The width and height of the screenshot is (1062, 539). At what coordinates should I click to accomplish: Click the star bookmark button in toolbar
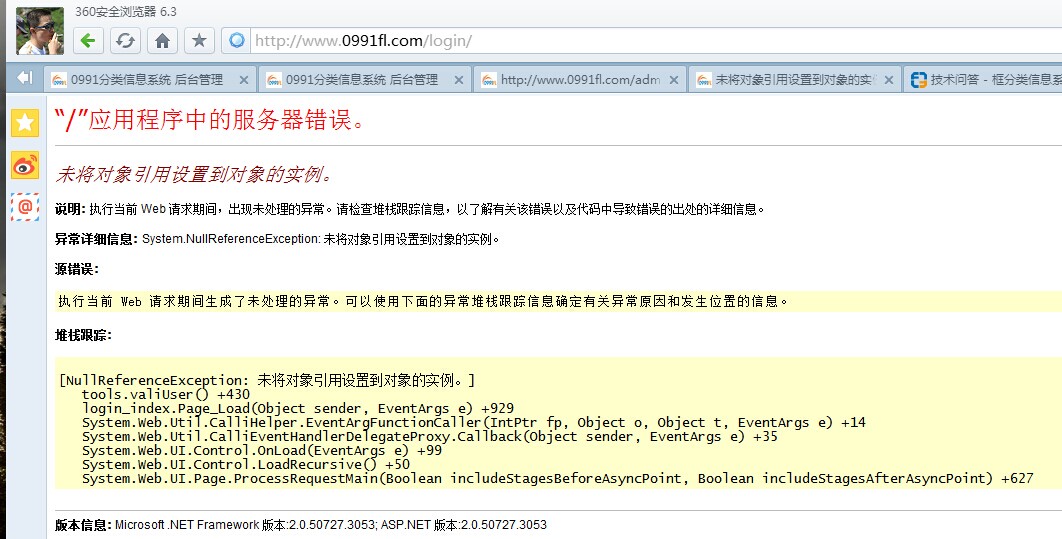coord(199,41)
